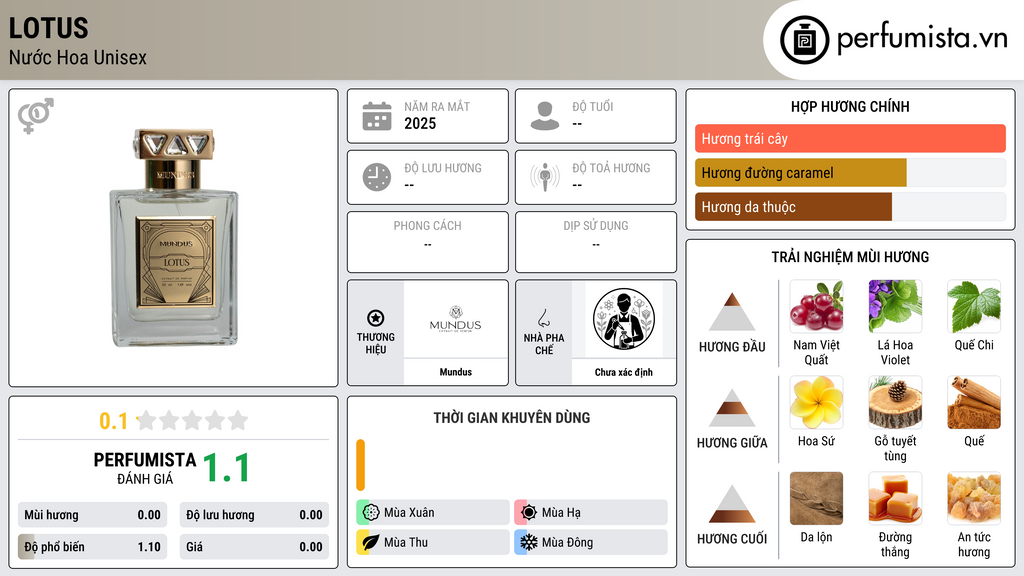Click the Mundus brand name label

click(x=455, y=372)
